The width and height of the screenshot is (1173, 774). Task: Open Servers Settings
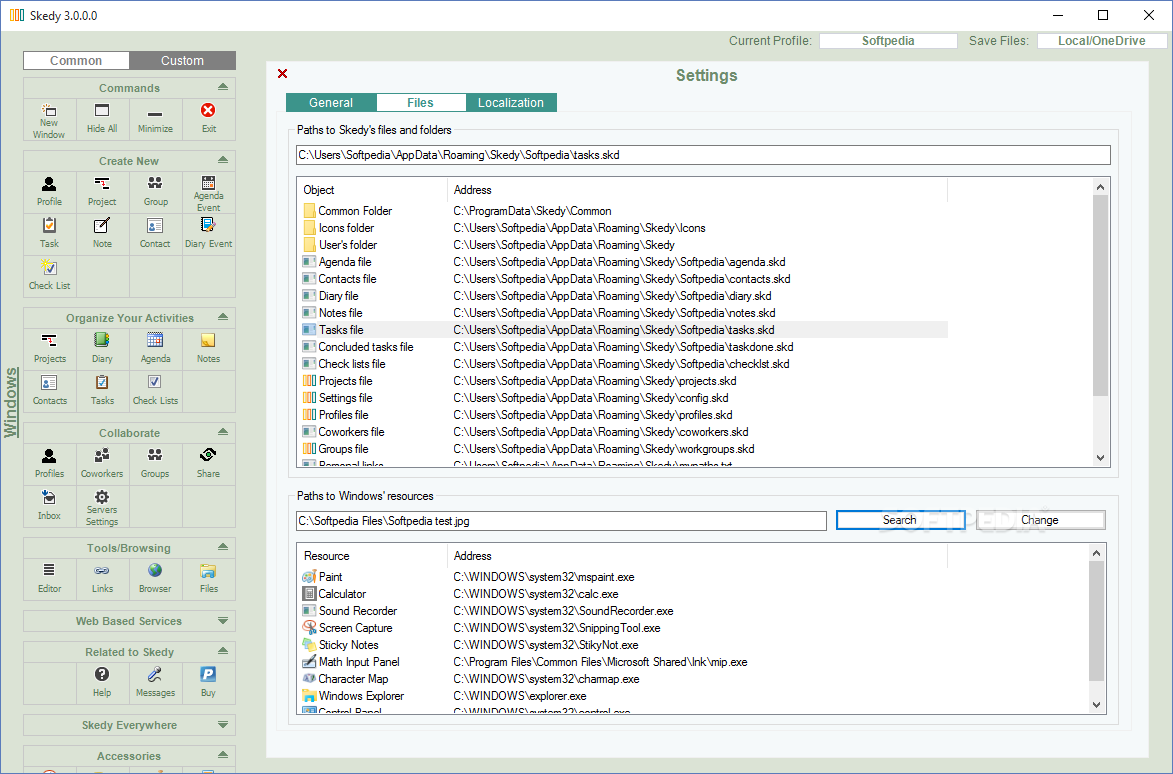coord(102,506)
